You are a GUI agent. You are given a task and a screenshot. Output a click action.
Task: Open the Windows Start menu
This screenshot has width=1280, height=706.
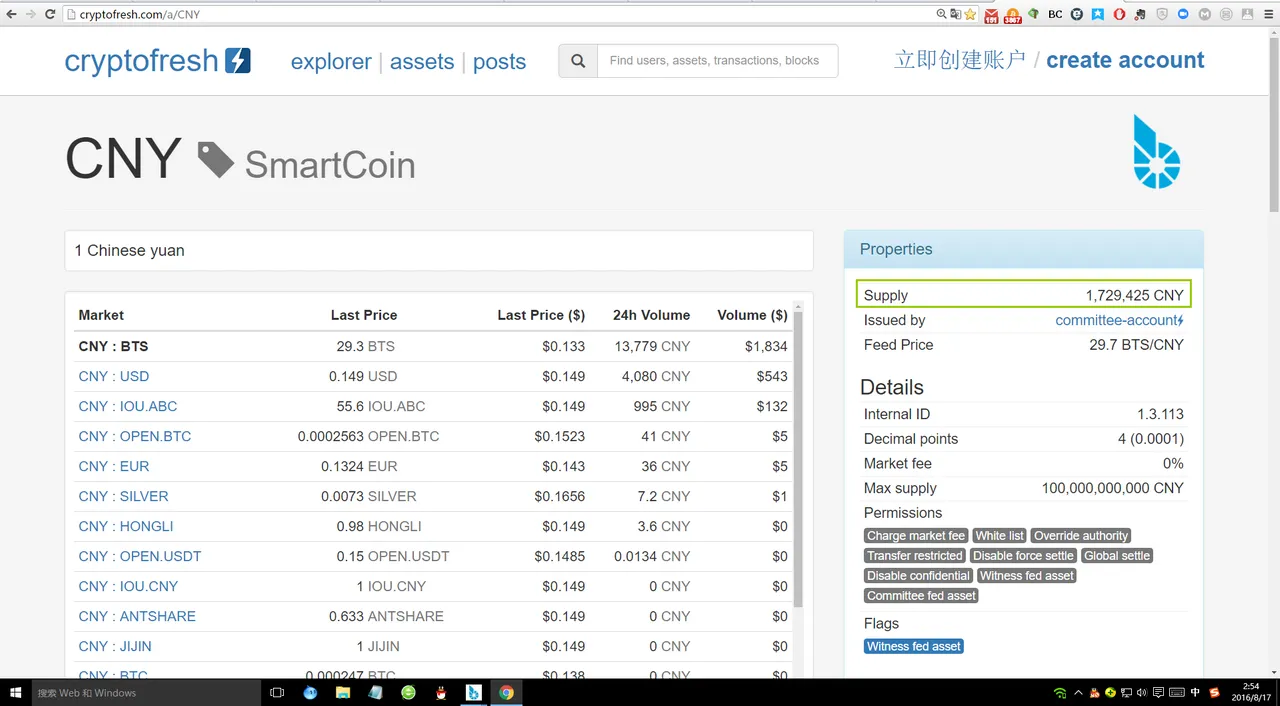15,692
